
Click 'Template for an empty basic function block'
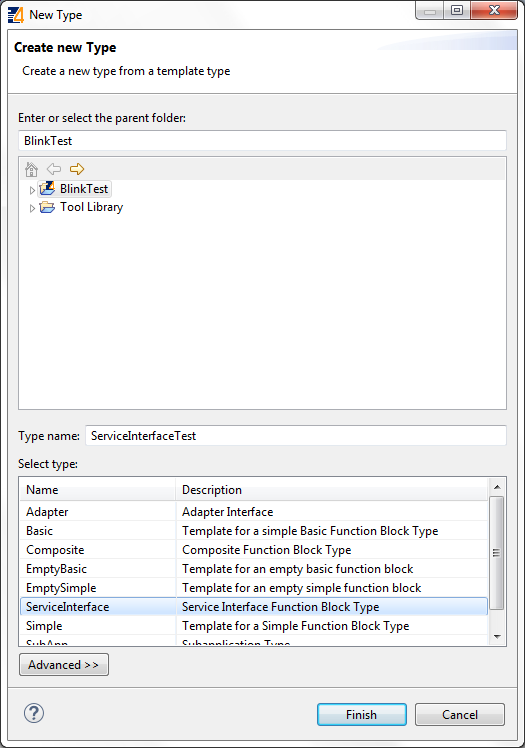[x=298, y=569]
